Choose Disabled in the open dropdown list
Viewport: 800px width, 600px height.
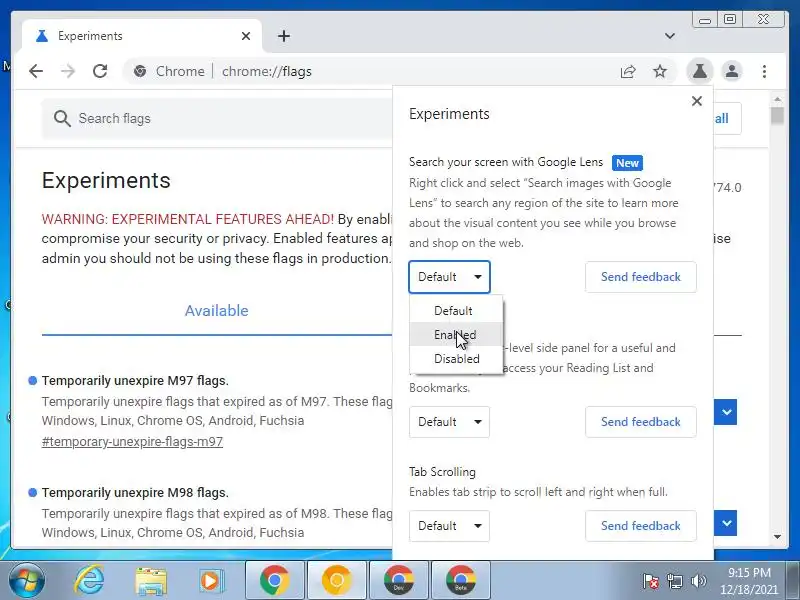[x=456, y=359]
